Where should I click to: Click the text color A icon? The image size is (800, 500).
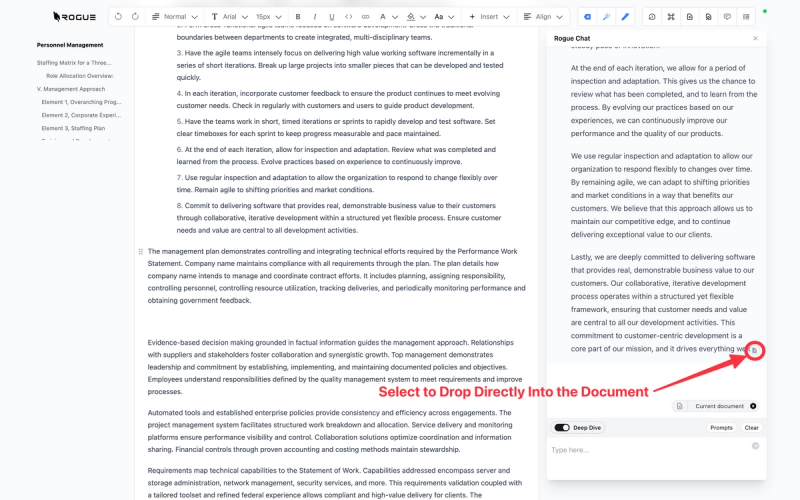(x=383, y=17)
